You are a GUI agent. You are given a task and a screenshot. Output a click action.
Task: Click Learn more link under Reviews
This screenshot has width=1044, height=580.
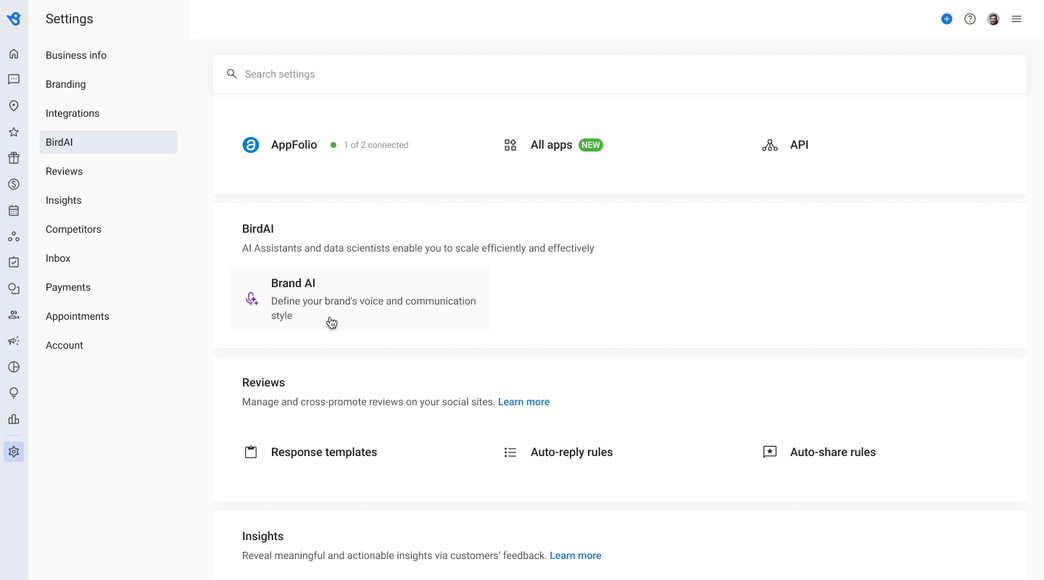[x=523, y=402]
